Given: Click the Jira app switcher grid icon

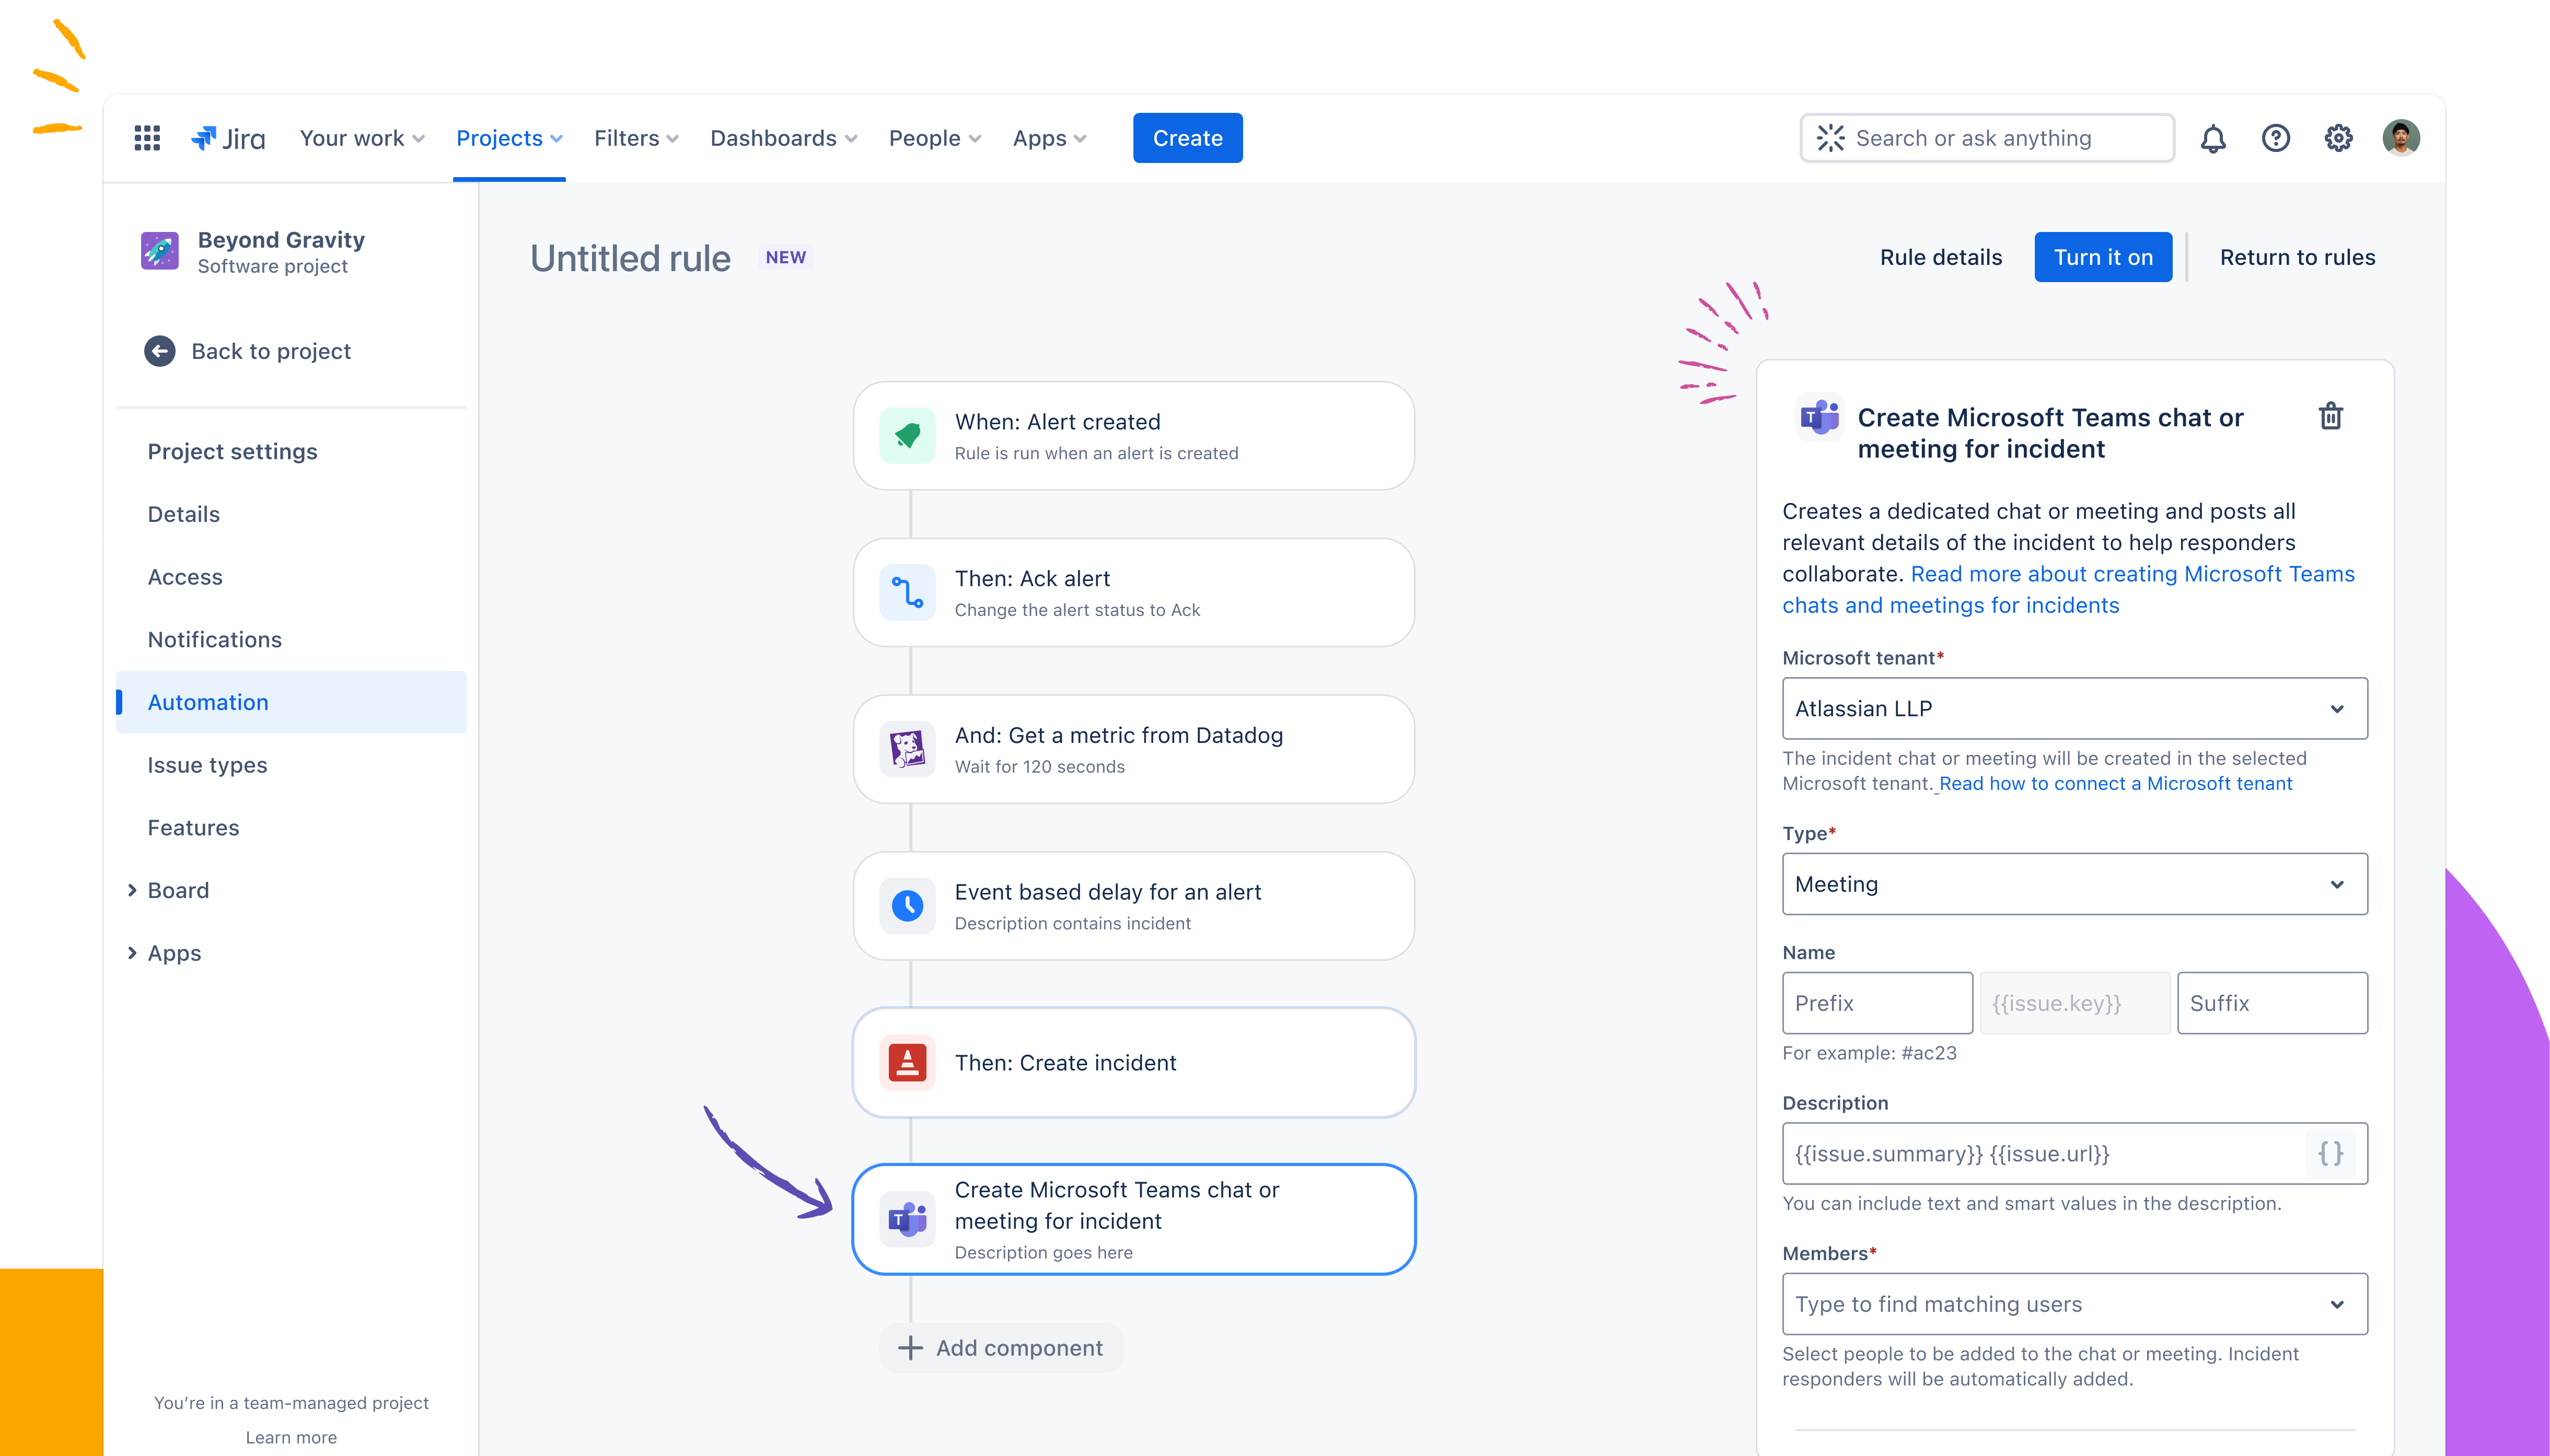Looking at the screenshot, I should (x=146, y=138).
